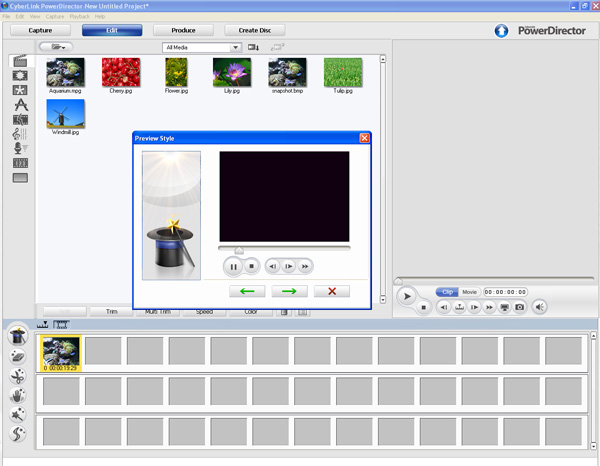Click the seek-by-time icon in main preview
Viewport: 600px width, 466px height.
pos(459,307)
